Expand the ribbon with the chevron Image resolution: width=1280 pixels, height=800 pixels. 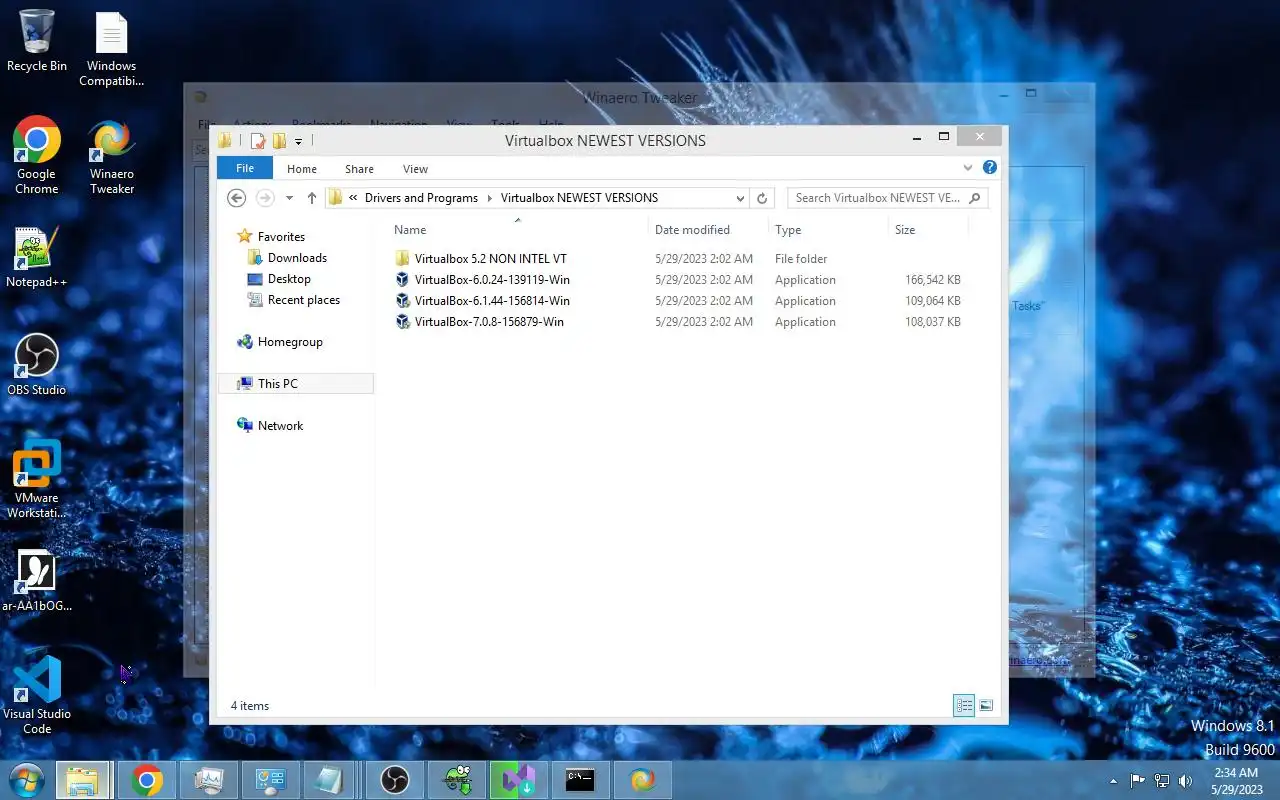[968, 168]
